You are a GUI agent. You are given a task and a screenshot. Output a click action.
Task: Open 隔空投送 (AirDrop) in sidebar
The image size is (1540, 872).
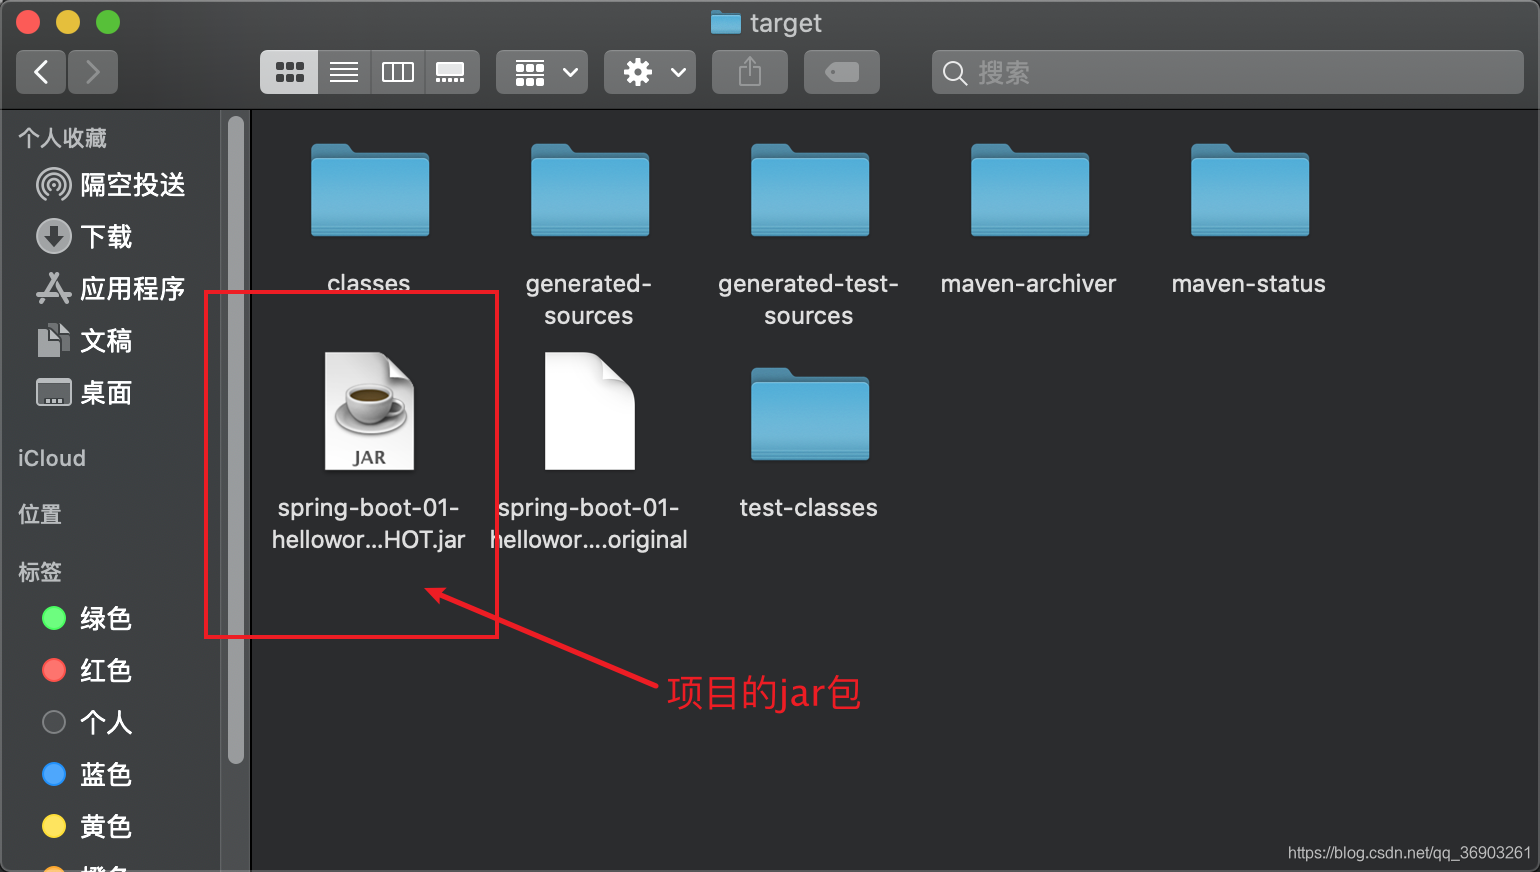point(110,185)
